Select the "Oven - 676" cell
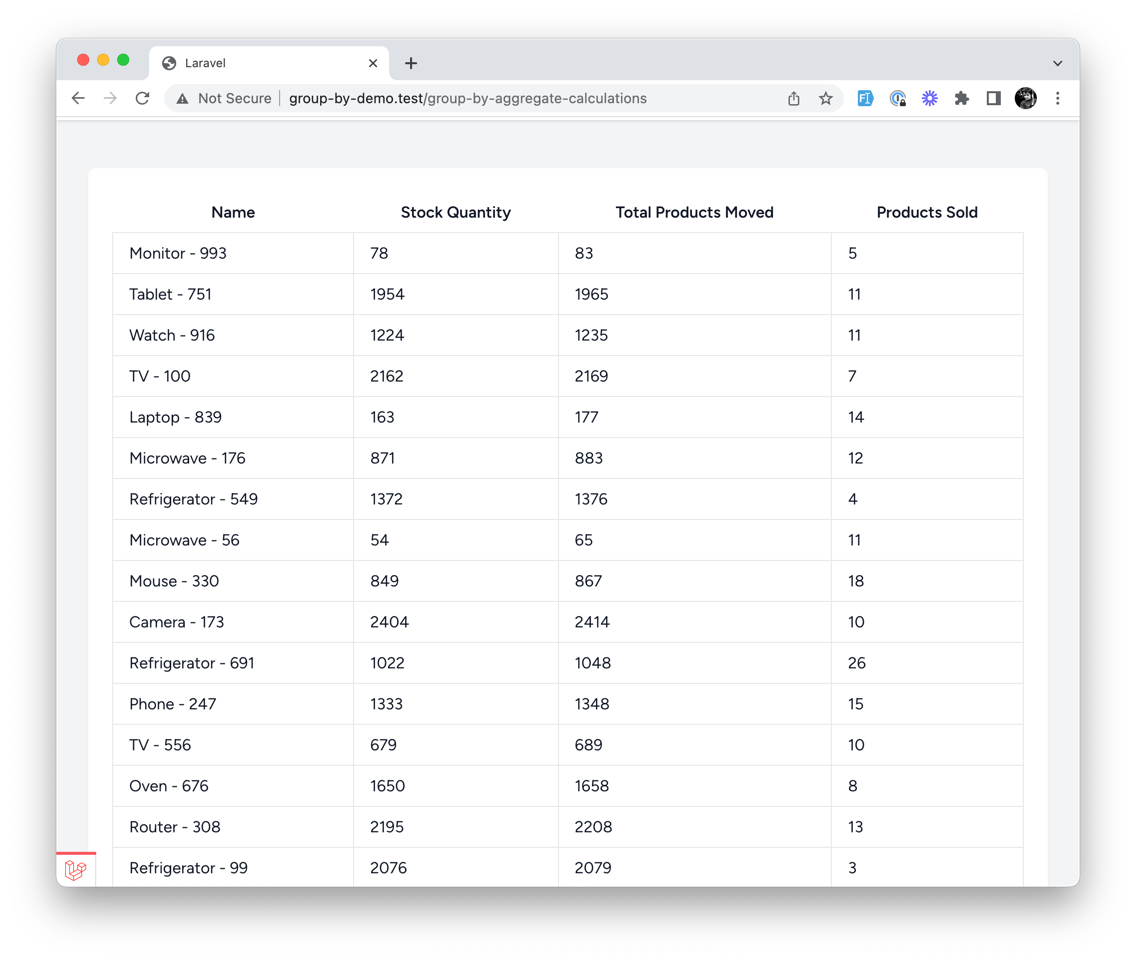 [x=233, y=786]
